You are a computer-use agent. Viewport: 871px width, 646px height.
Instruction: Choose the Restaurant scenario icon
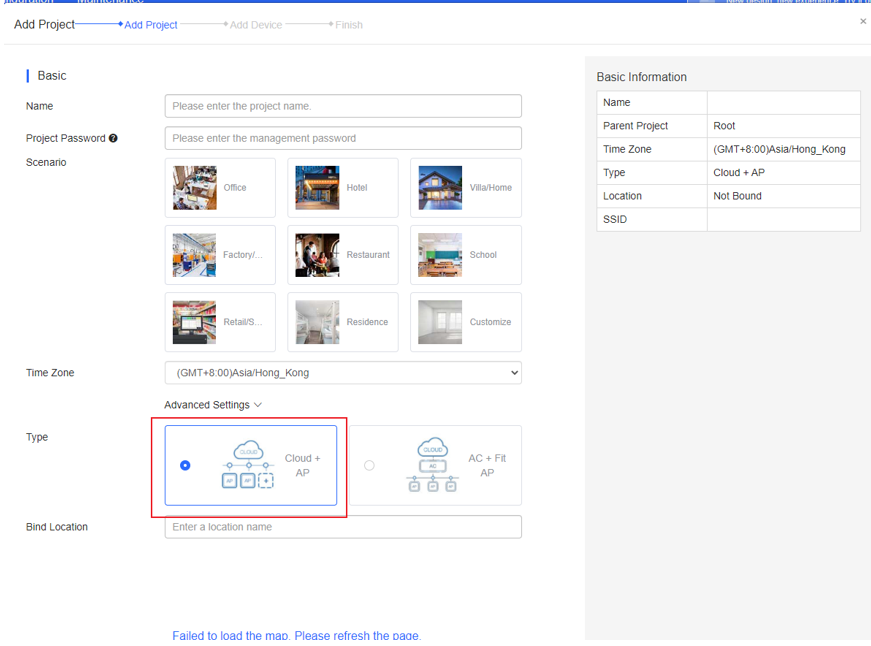click(317, 255)
